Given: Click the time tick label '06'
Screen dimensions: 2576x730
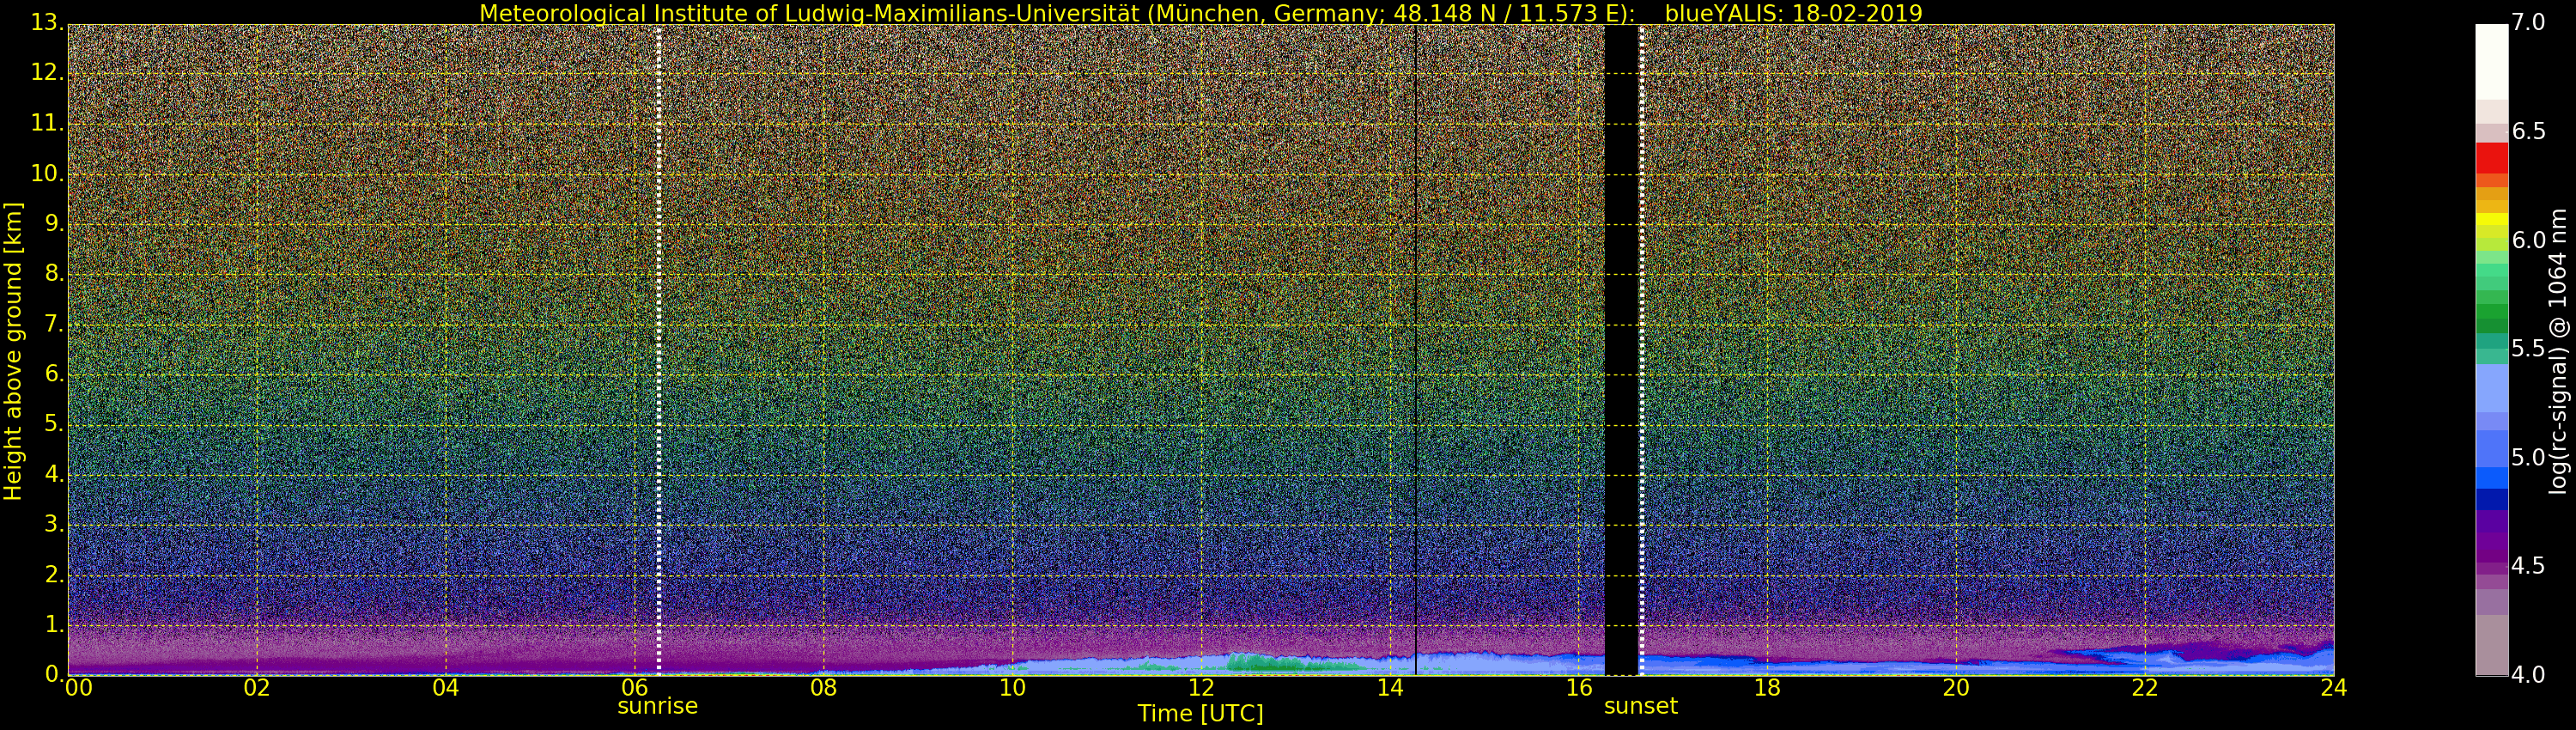Looking at the screenshot, I should tap(635, 687).
